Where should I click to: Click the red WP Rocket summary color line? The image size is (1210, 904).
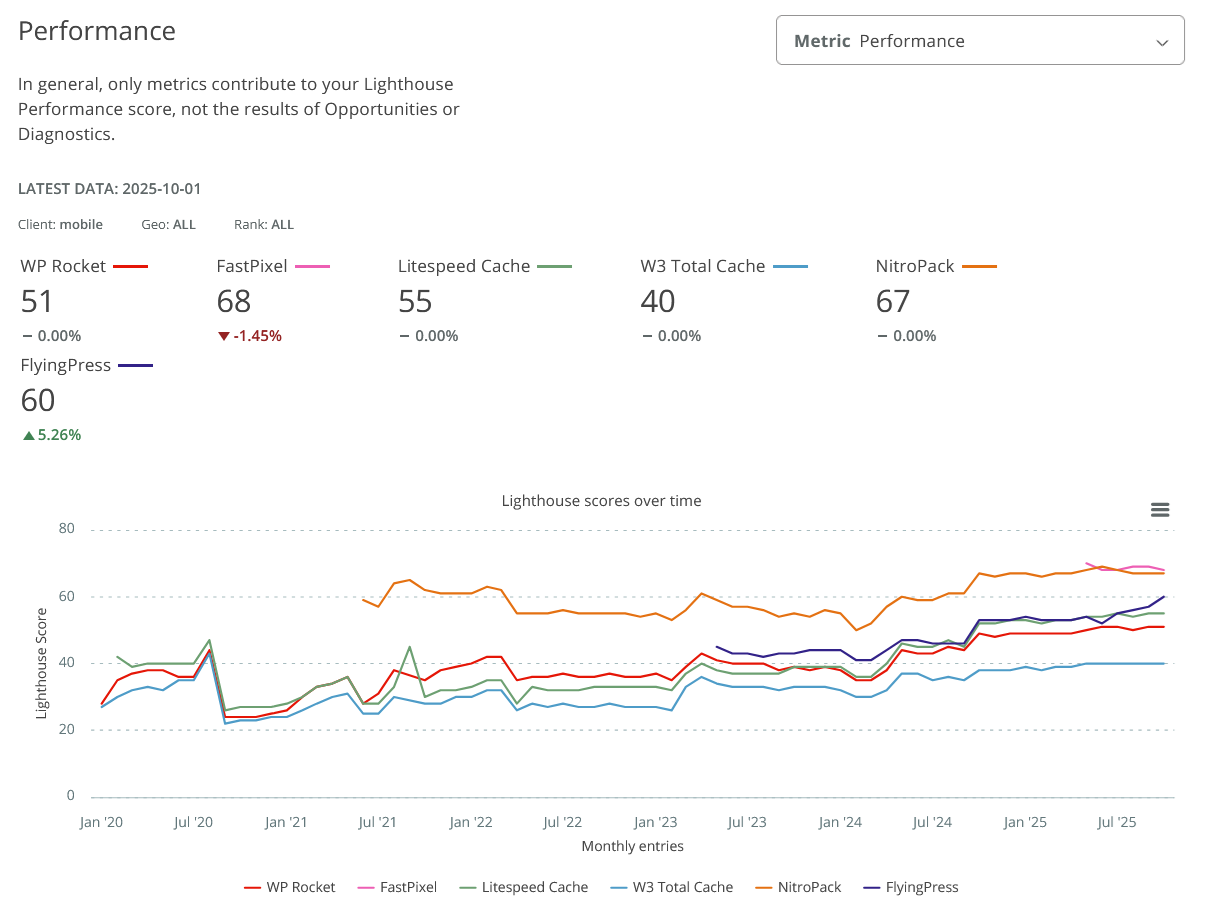click(x=130, y=267)
